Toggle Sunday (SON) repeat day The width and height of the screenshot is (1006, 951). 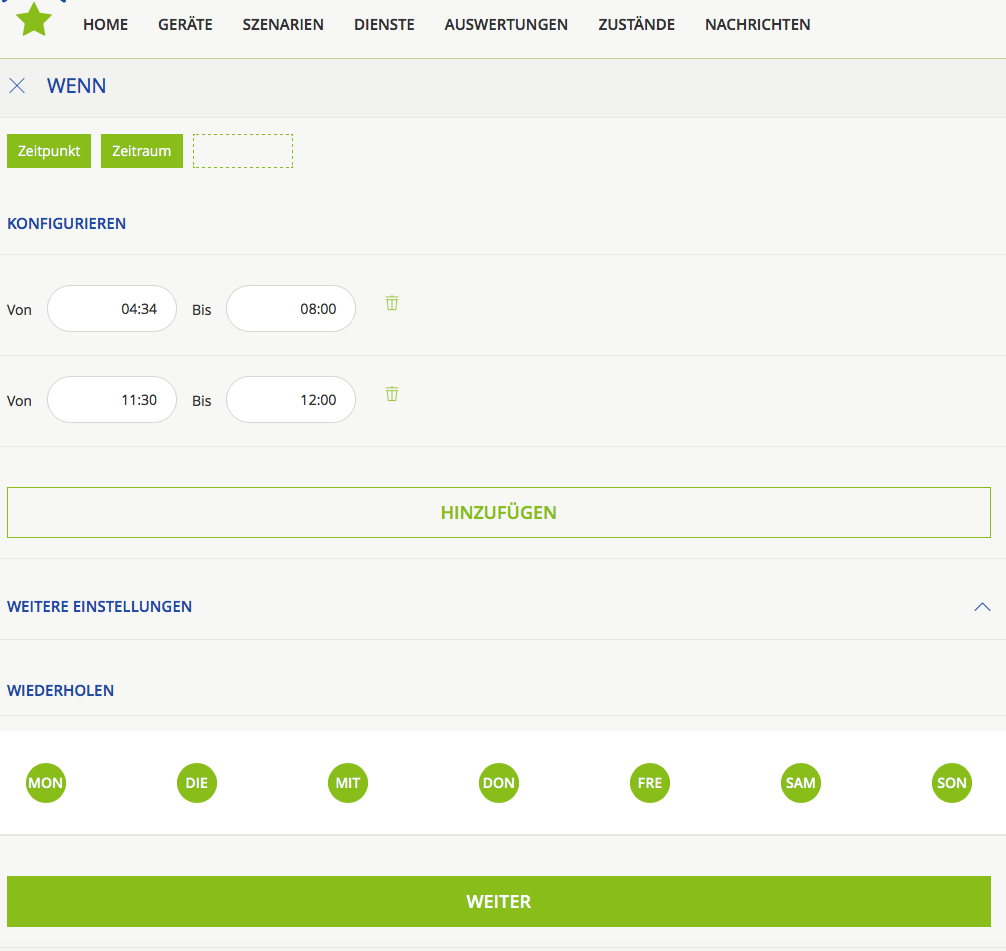(x=952, y=783)
